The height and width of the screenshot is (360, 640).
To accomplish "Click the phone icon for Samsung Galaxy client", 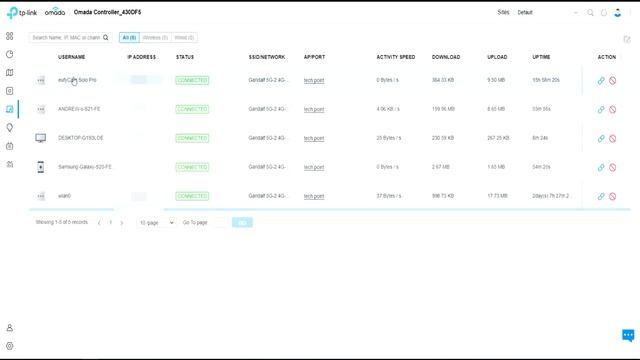I will (x=40, y=167).
